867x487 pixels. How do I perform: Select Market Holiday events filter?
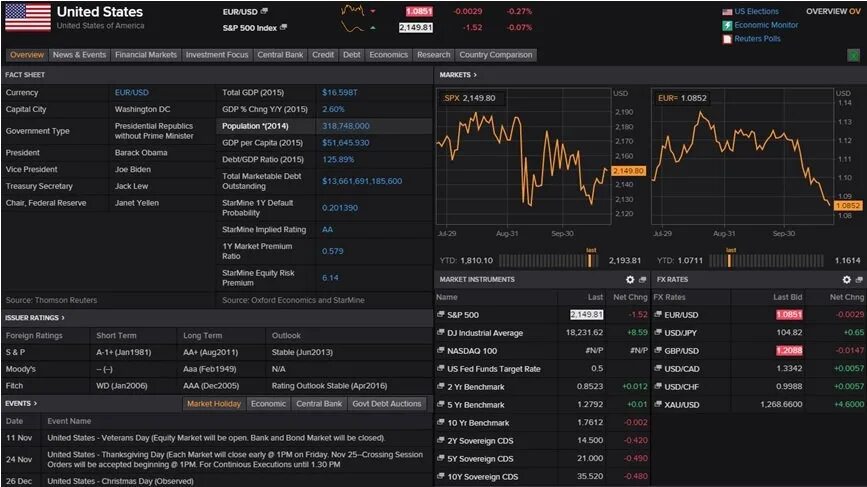click(213, 404)
